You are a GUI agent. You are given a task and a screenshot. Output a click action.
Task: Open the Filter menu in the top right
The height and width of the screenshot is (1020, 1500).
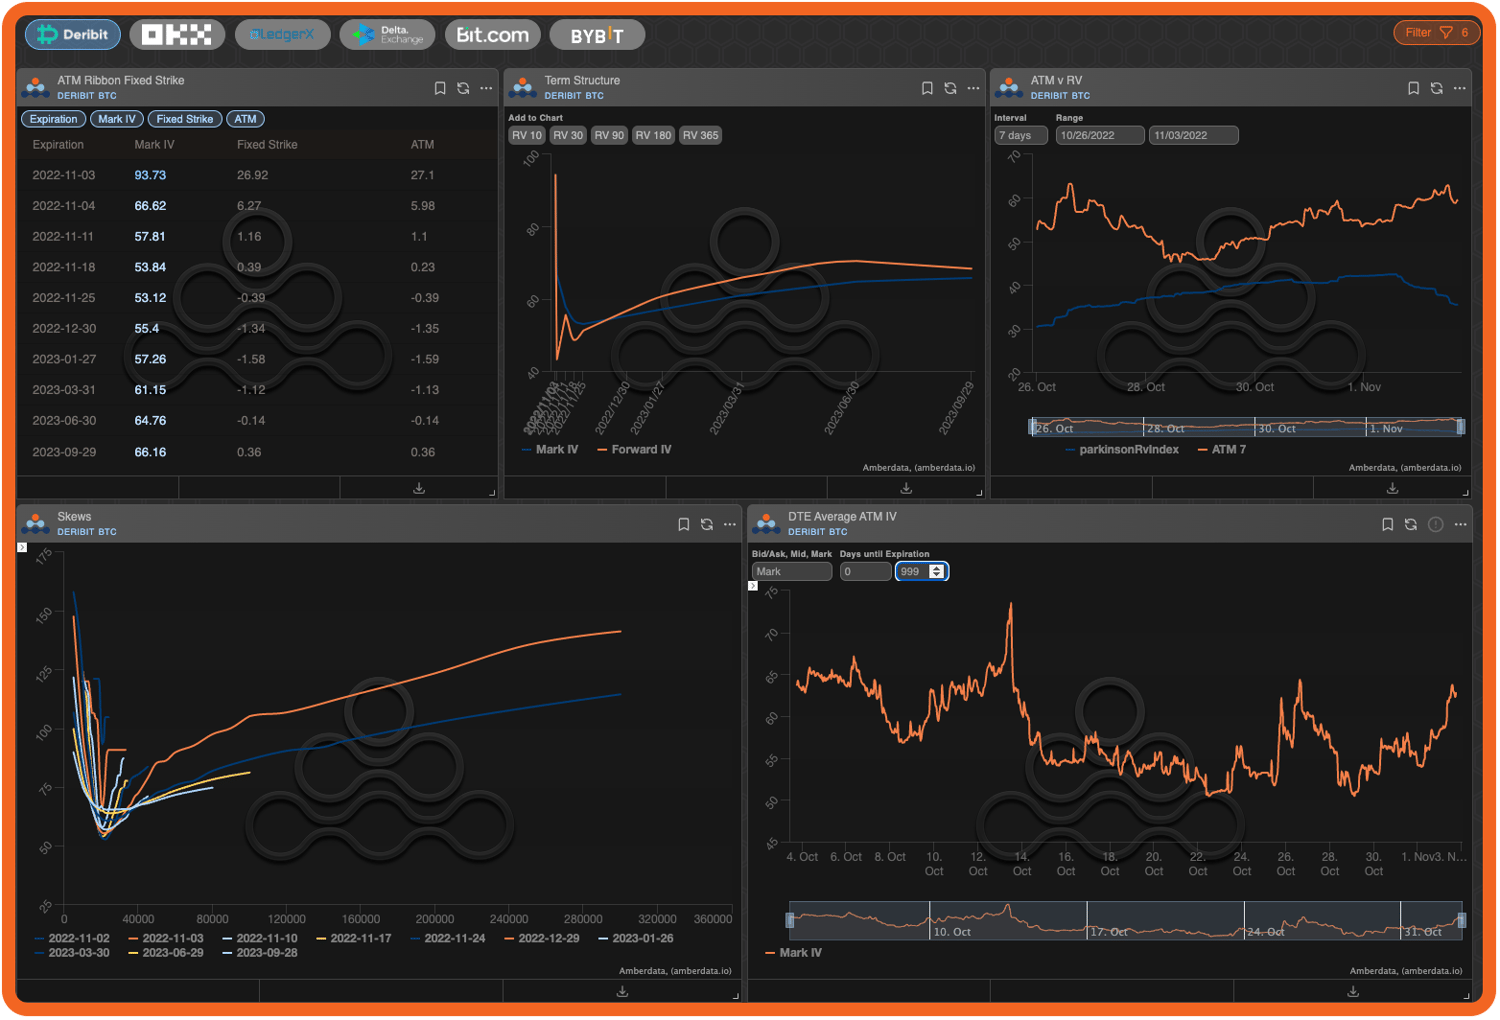[1436, 32]
